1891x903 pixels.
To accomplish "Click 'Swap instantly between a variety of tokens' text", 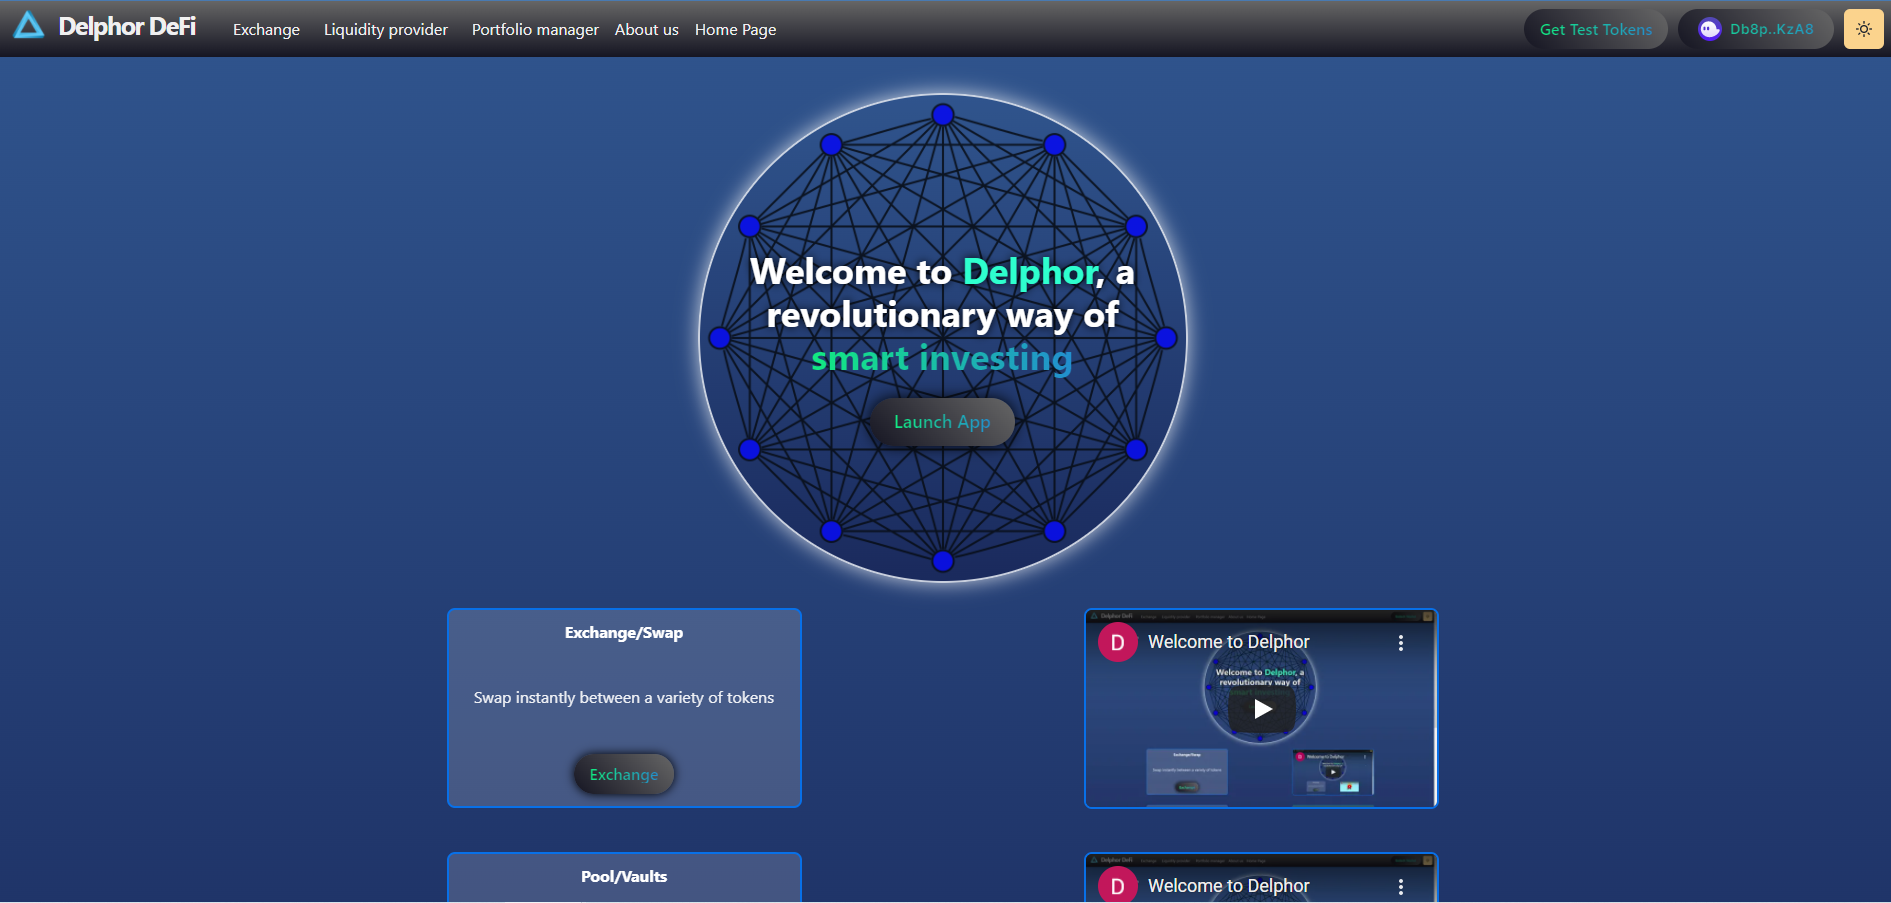I will pyautogui.click(x=624, y=698).
